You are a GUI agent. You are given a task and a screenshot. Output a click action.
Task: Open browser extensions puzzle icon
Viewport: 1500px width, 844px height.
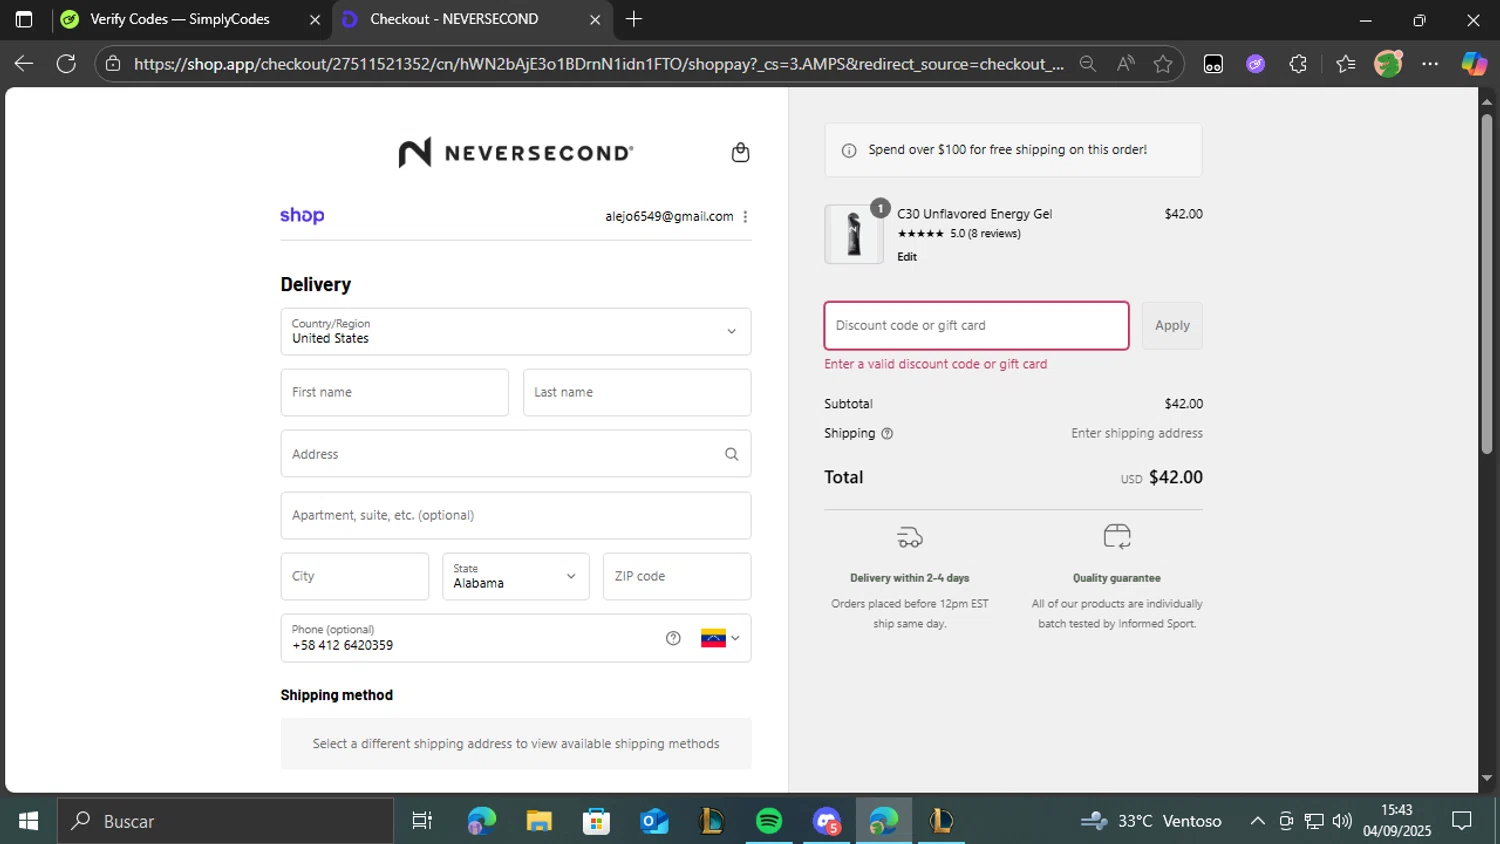(1298, 63)
